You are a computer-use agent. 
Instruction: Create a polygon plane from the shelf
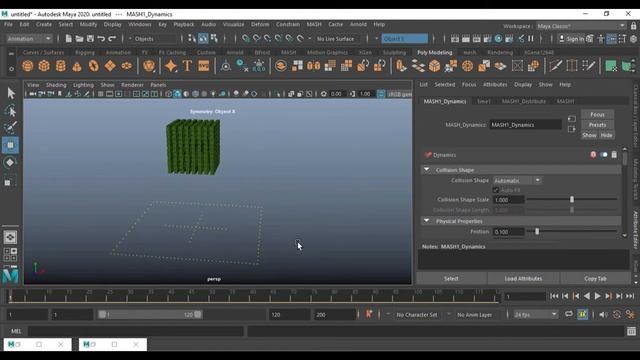[x=110, y=66]
